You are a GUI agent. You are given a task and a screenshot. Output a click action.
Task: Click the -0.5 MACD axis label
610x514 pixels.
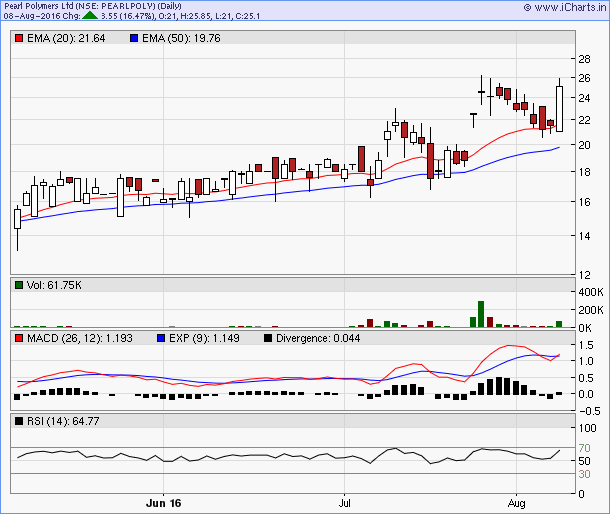[589, 411]
